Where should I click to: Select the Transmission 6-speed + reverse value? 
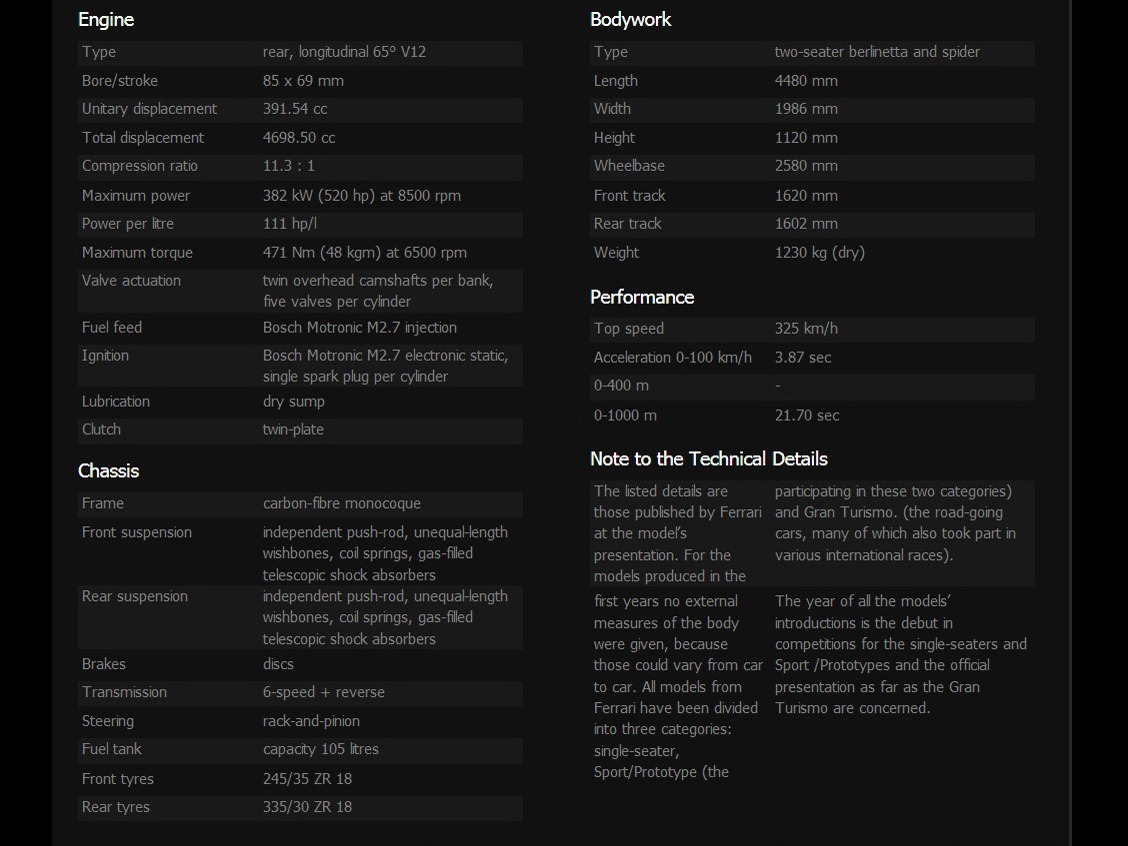coord(323,692)
